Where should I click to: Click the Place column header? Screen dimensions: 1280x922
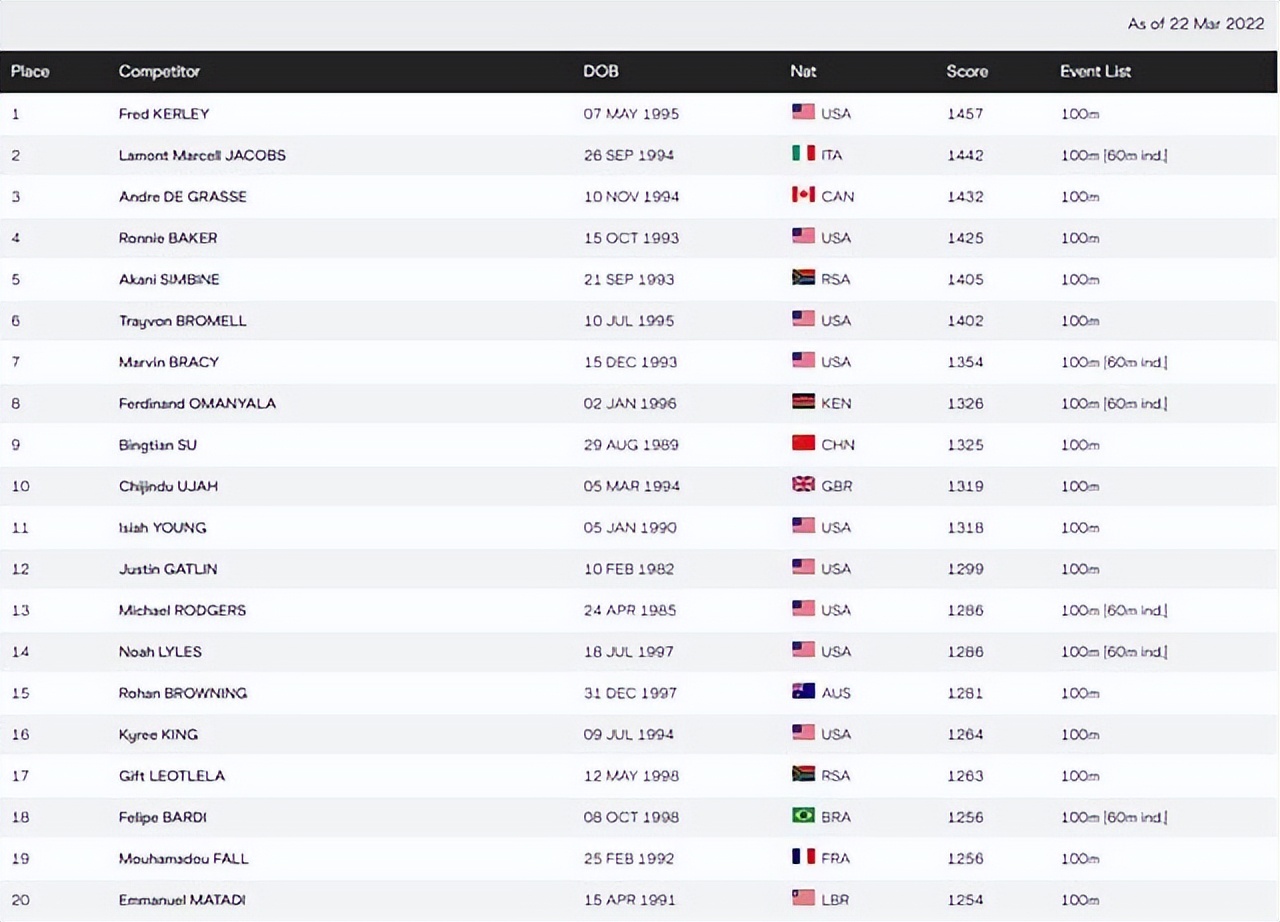coord(30,72)
